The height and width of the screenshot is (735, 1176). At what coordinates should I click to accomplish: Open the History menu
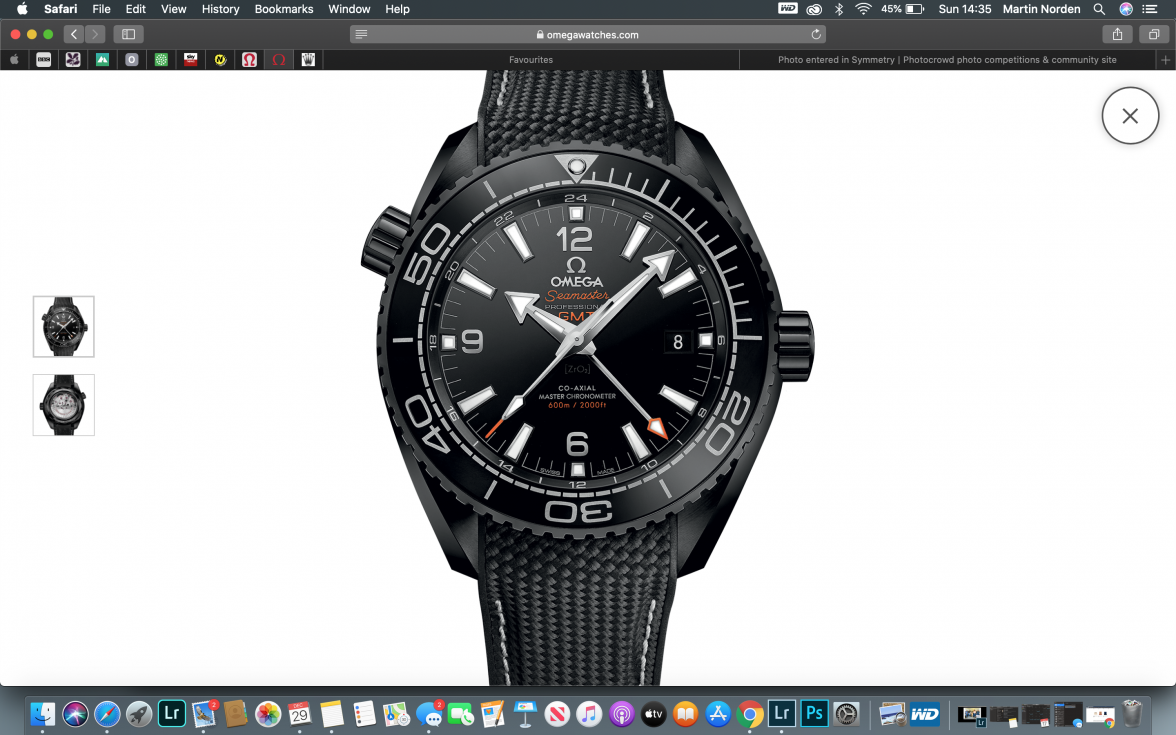click(220, 9)
